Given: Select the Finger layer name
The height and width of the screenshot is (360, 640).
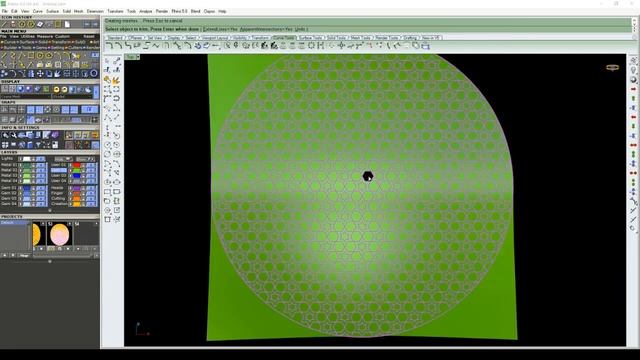Looking at the screenshot, I should pyautogui.click(x=58, y=193).
